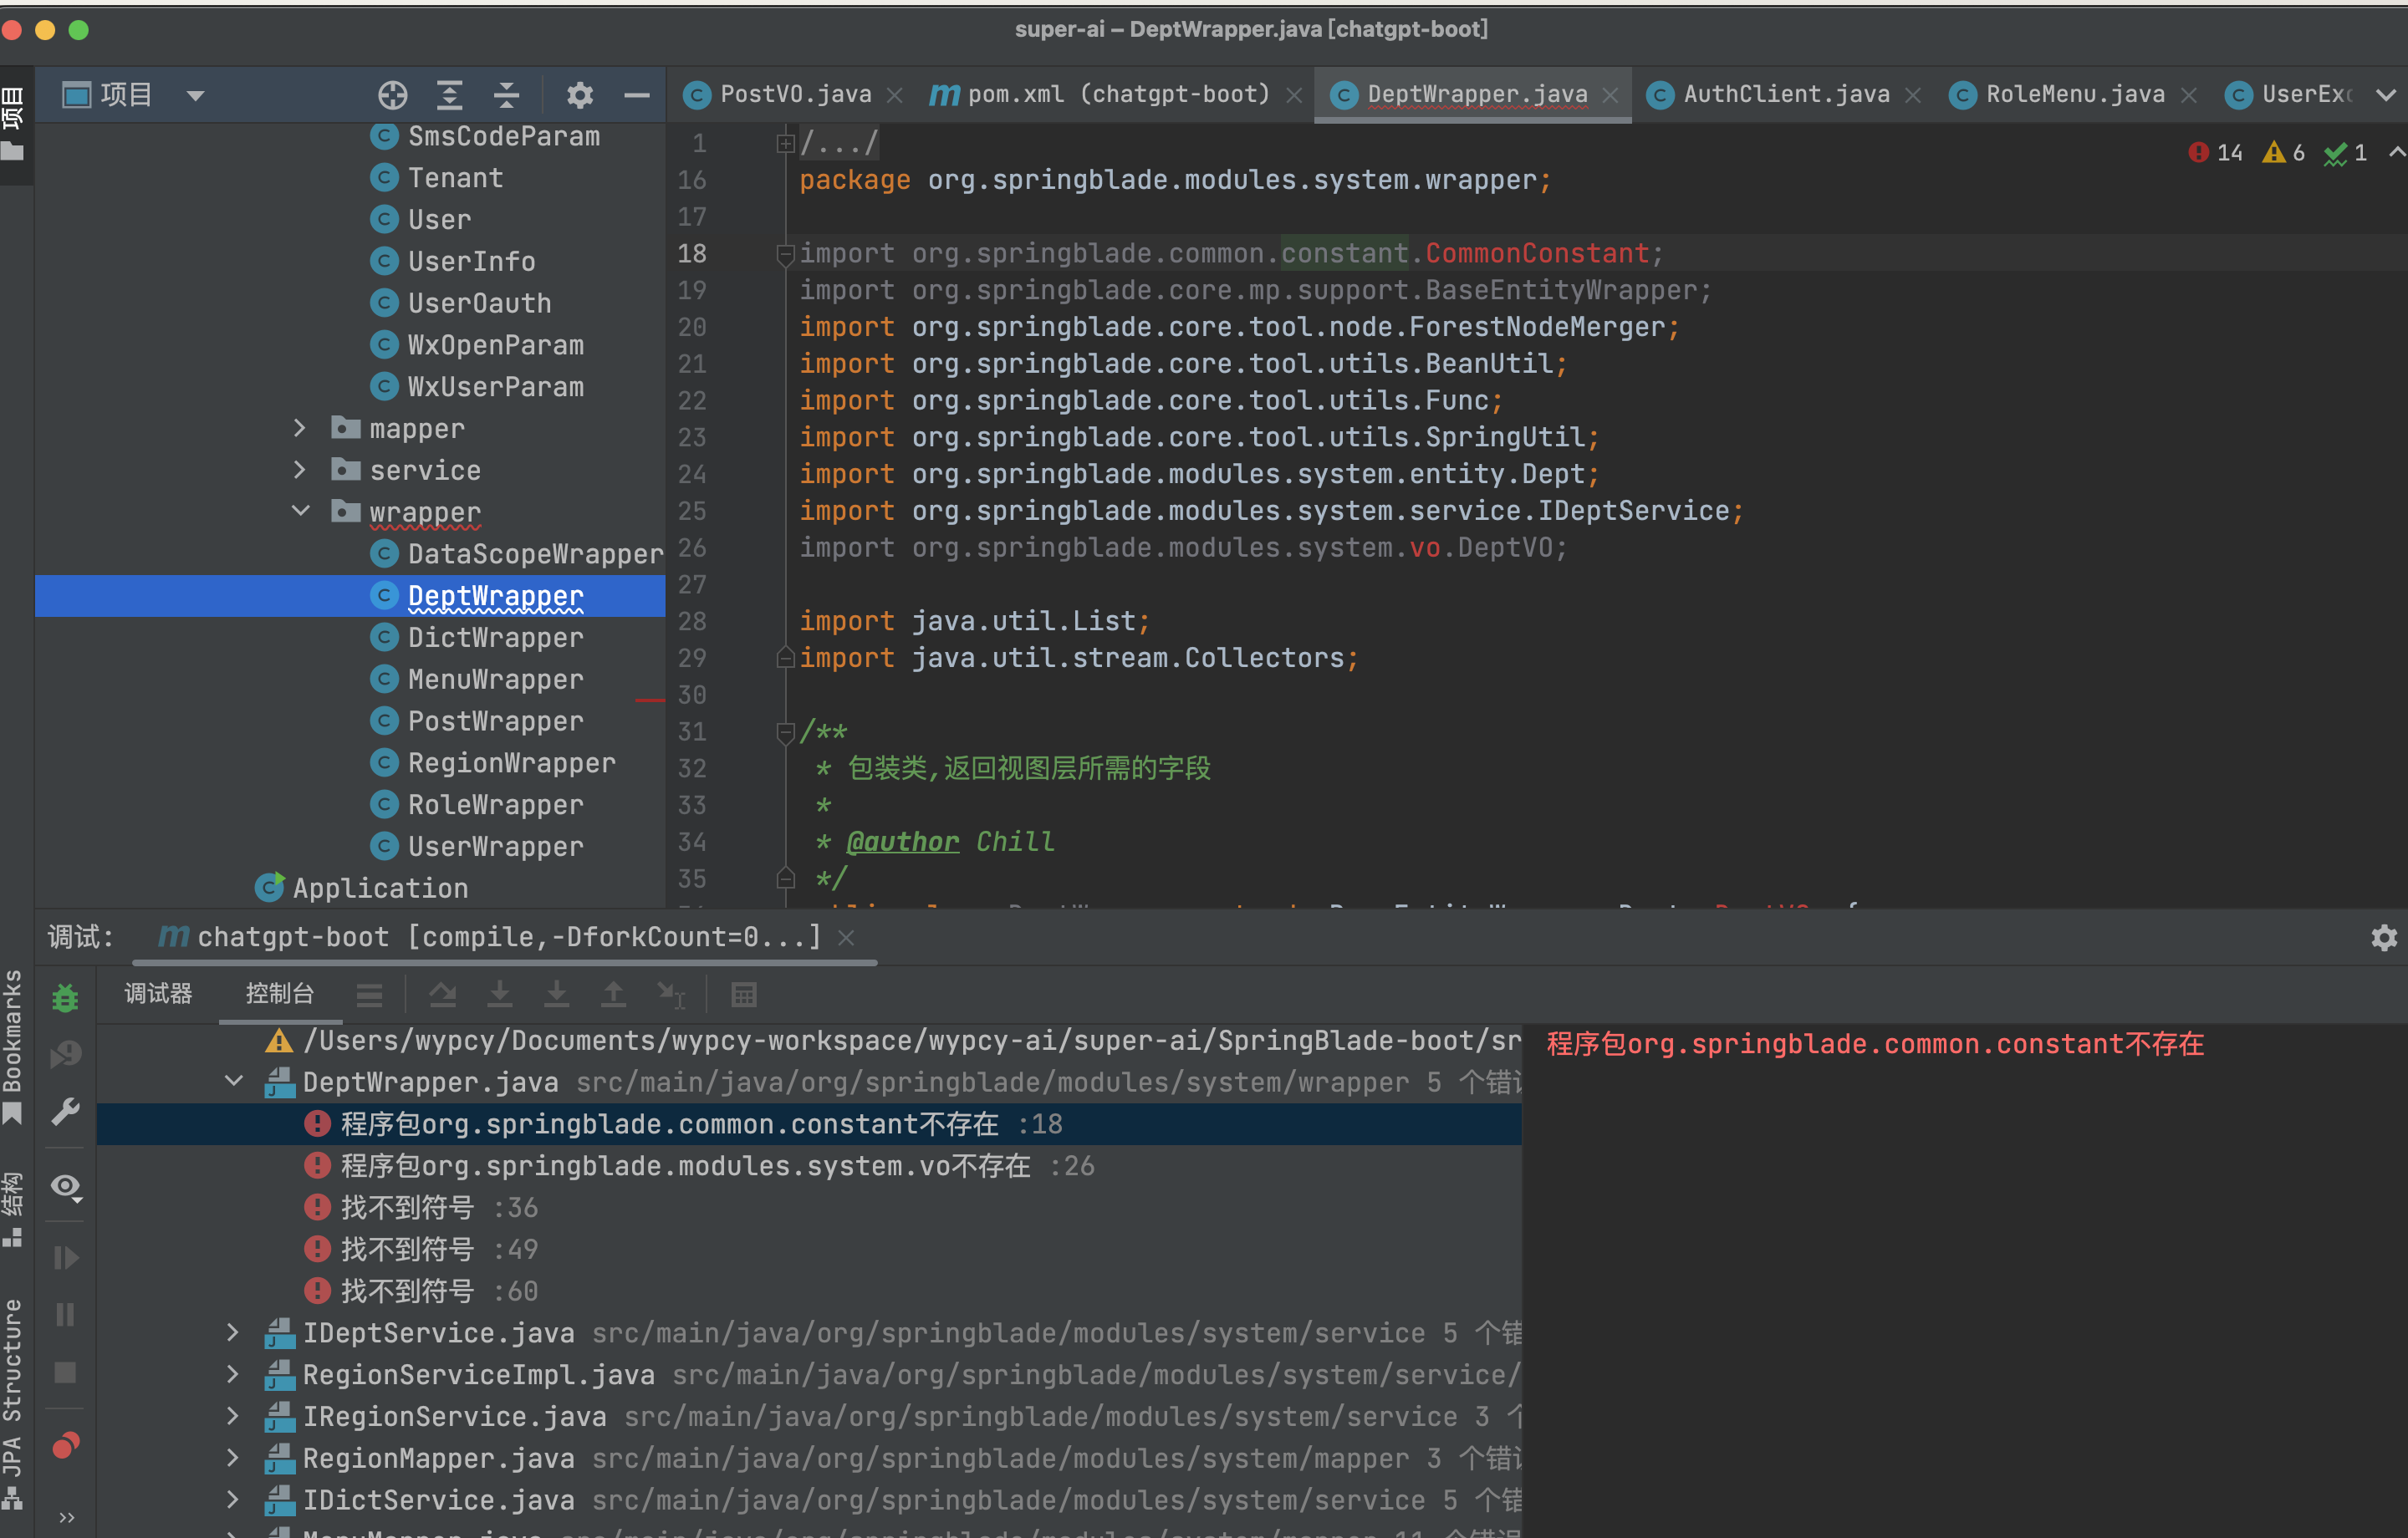Open JPA Structure tool window sidebar
The height and width of the screenshot is (1538, 2408).
pos(13,1404)
